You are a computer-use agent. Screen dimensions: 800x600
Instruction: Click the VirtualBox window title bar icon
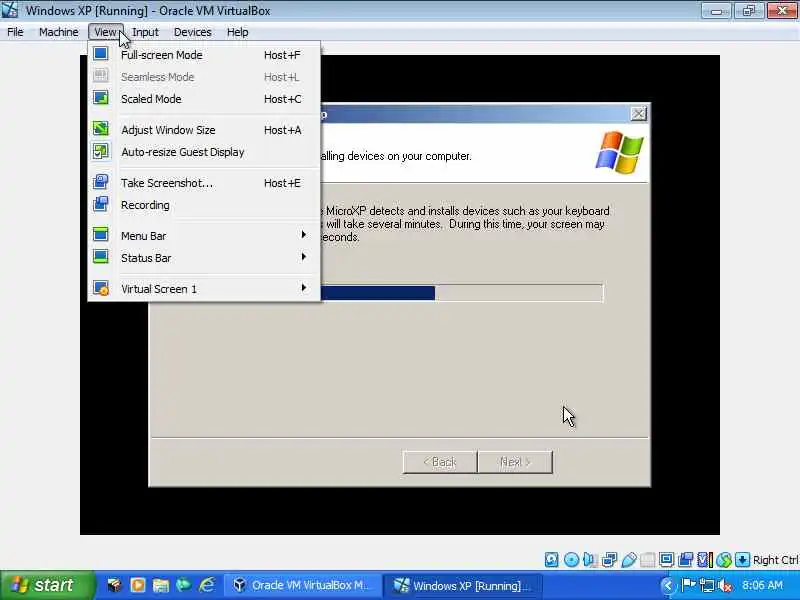pyautogui.click(x=10, y=10)
